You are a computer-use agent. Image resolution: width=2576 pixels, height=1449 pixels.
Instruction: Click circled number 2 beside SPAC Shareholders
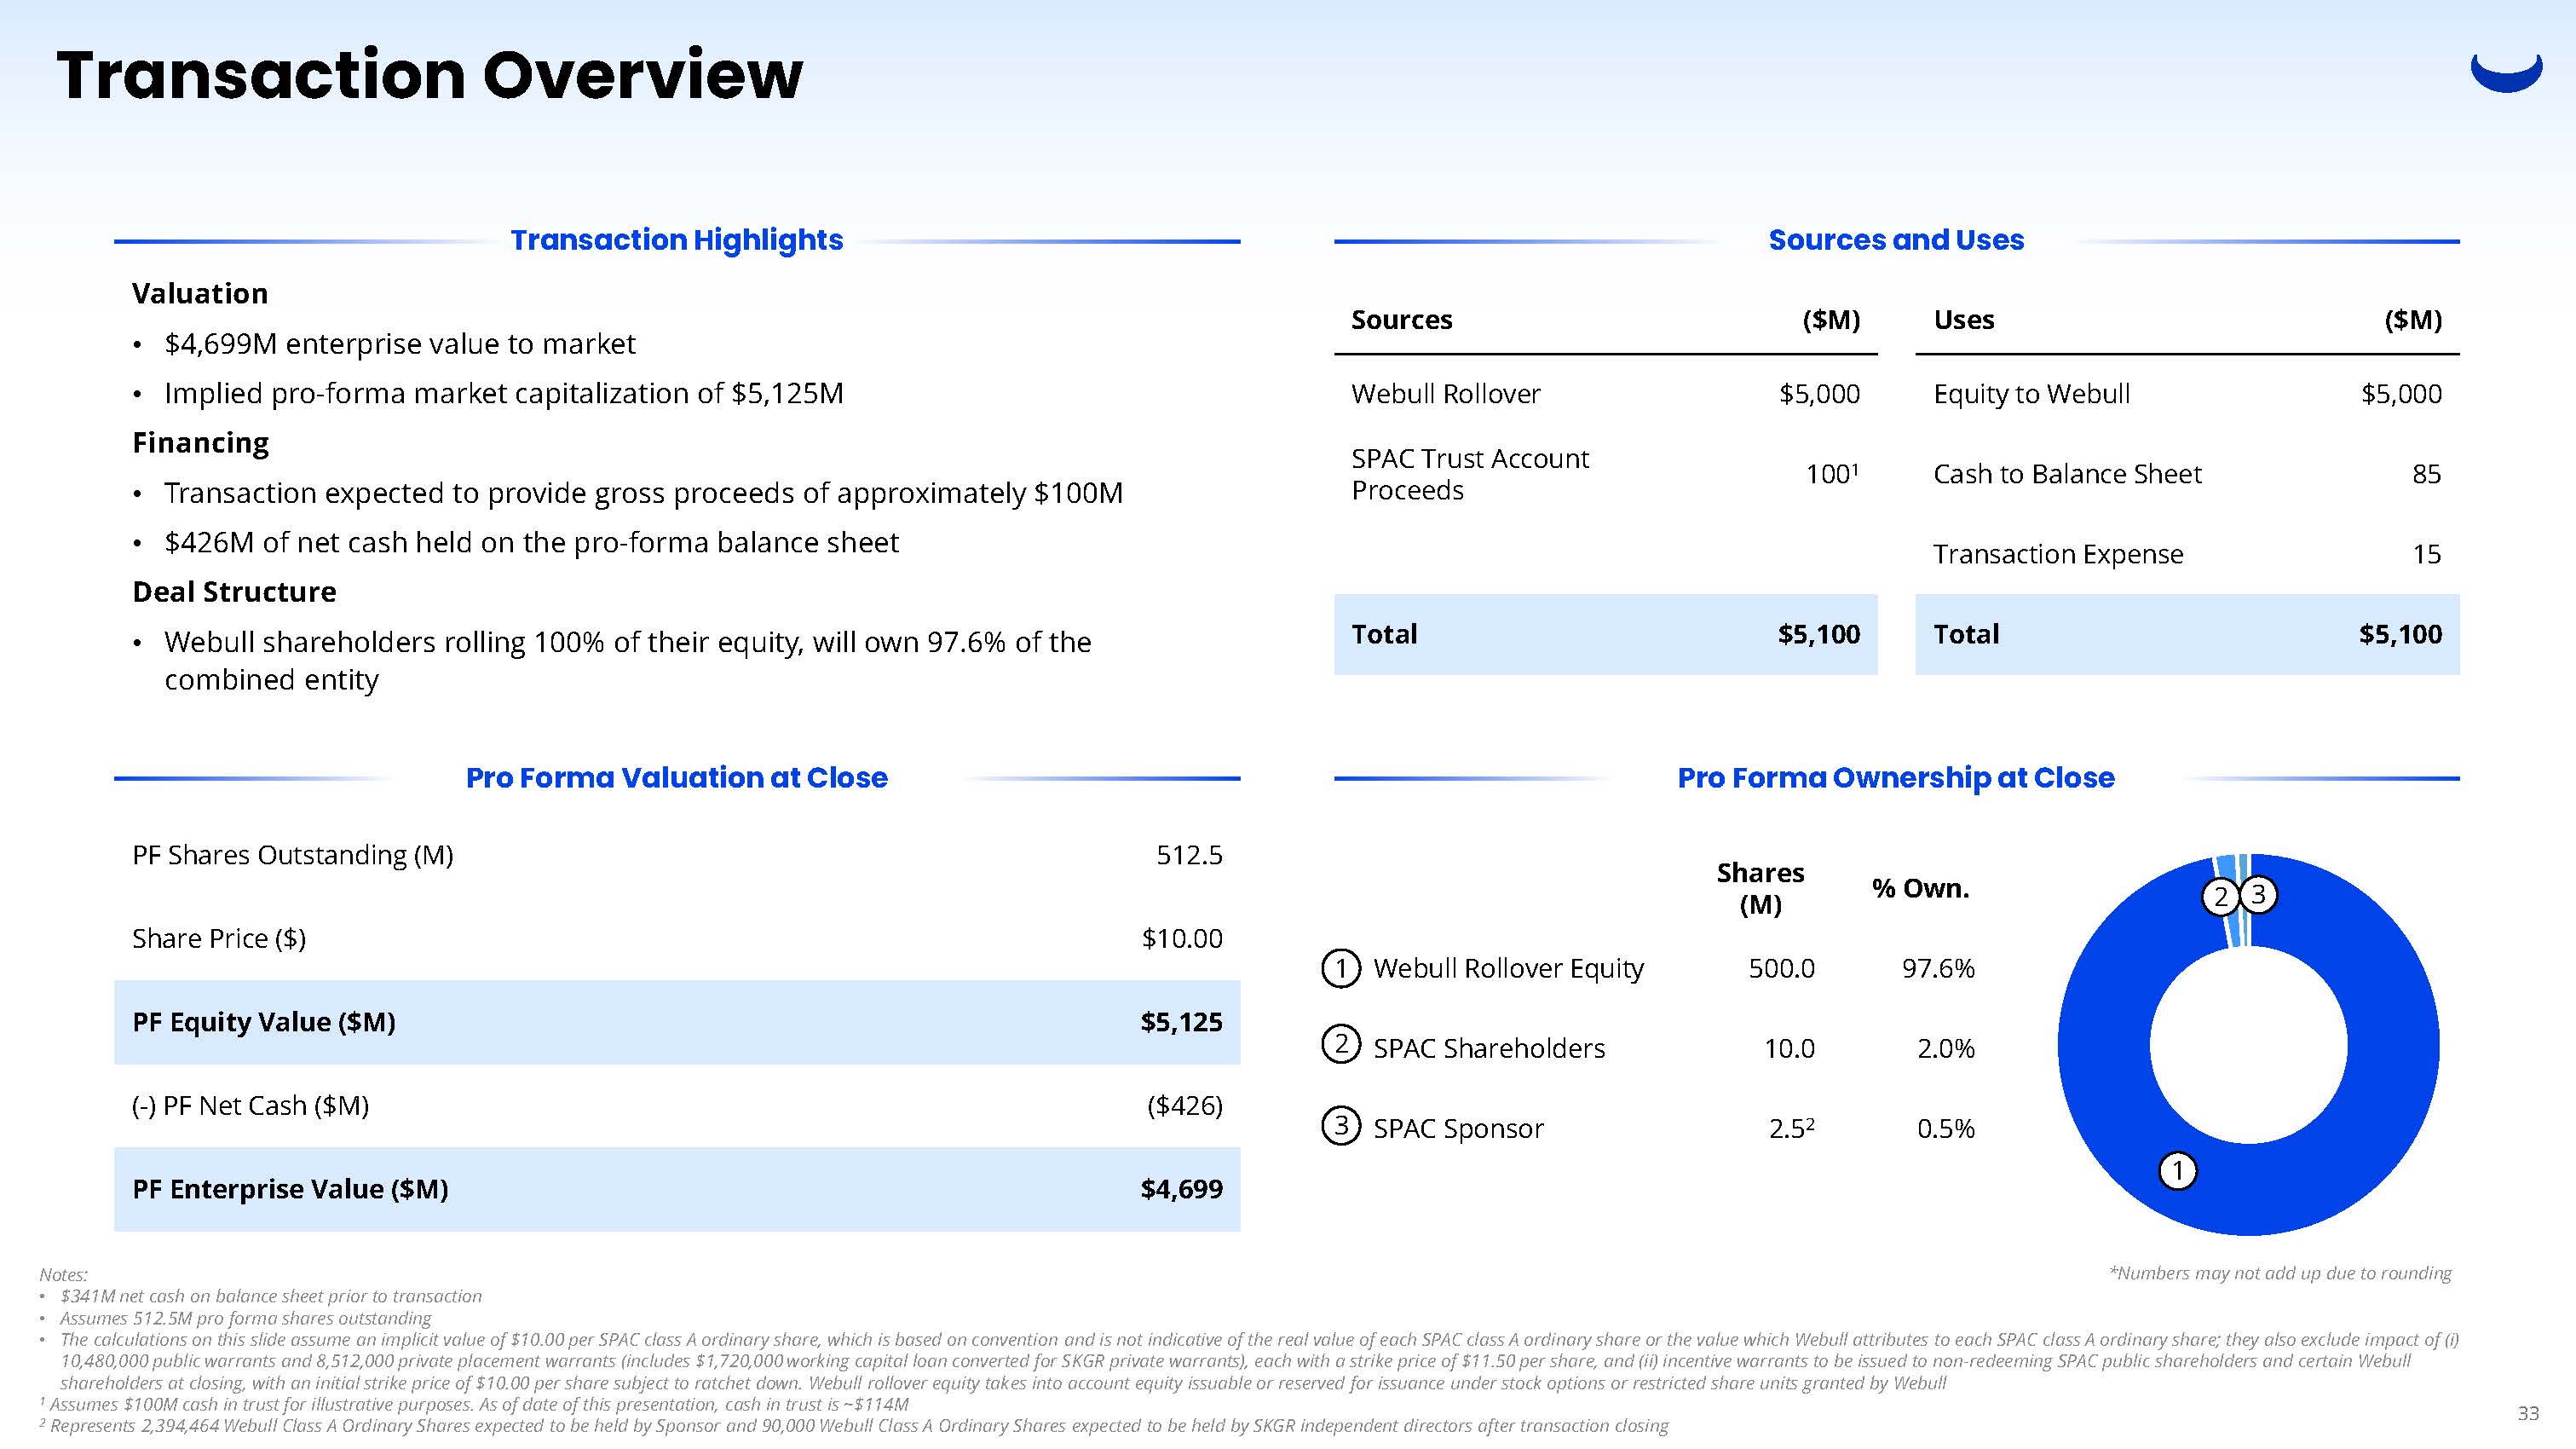tap(1340, 1045)
